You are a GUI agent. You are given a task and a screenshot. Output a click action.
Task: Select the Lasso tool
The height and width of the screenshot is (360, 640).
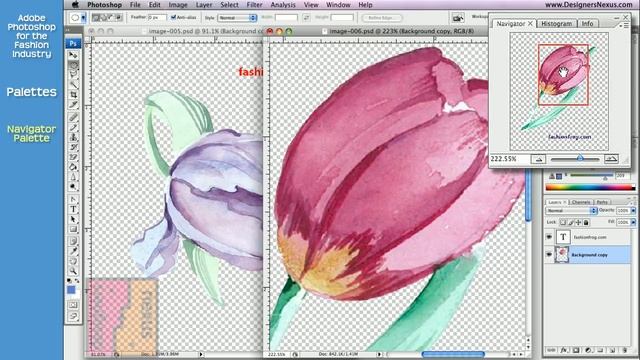(73, 75)
